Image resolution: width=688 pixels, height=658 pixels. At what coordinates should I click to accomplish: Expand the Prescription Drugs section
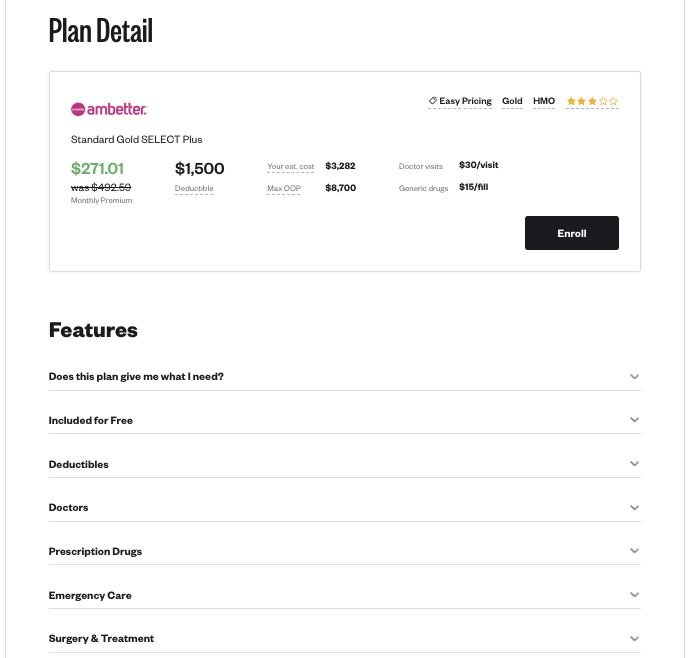tap(344, 551)
